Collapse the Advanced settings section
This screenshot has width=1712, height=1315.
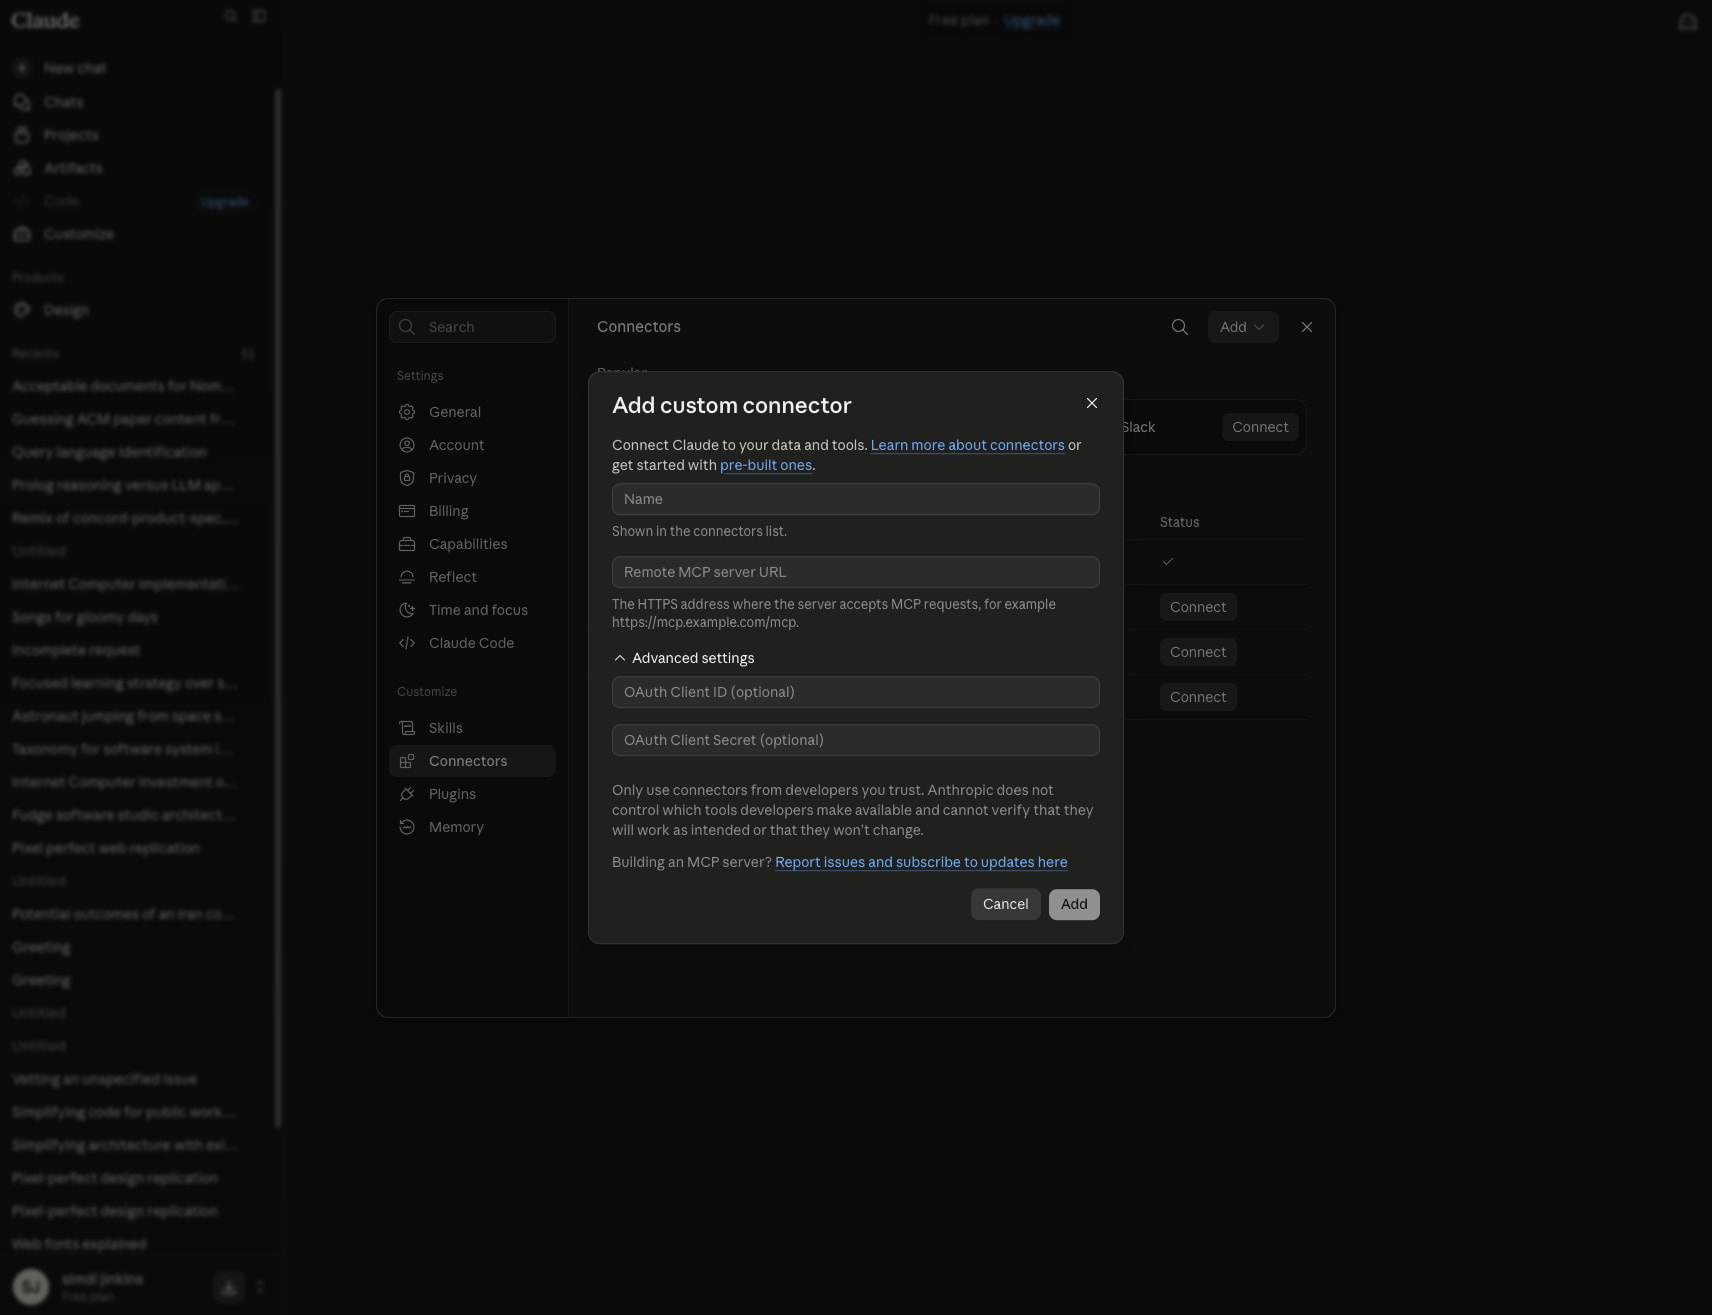coord(684,658)
